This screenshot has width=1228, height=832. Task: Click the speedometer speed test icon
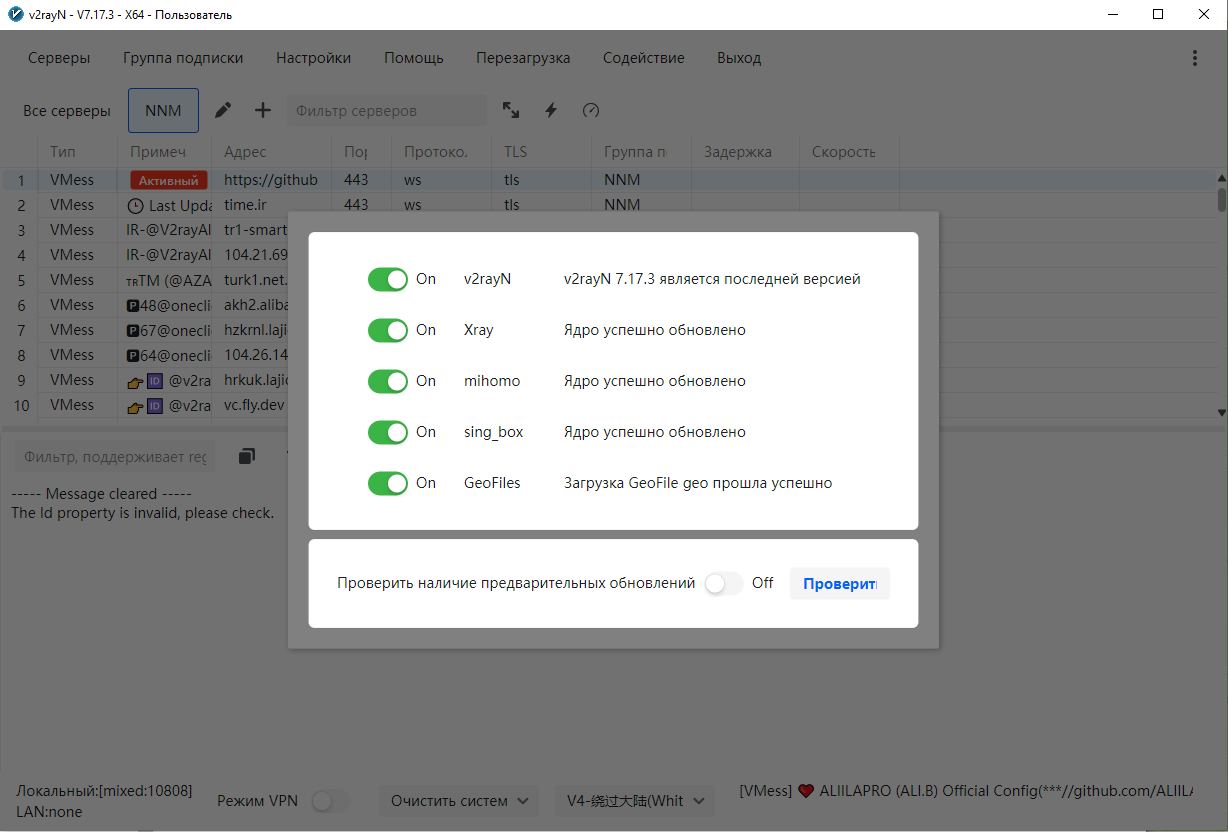click(591, 110)
